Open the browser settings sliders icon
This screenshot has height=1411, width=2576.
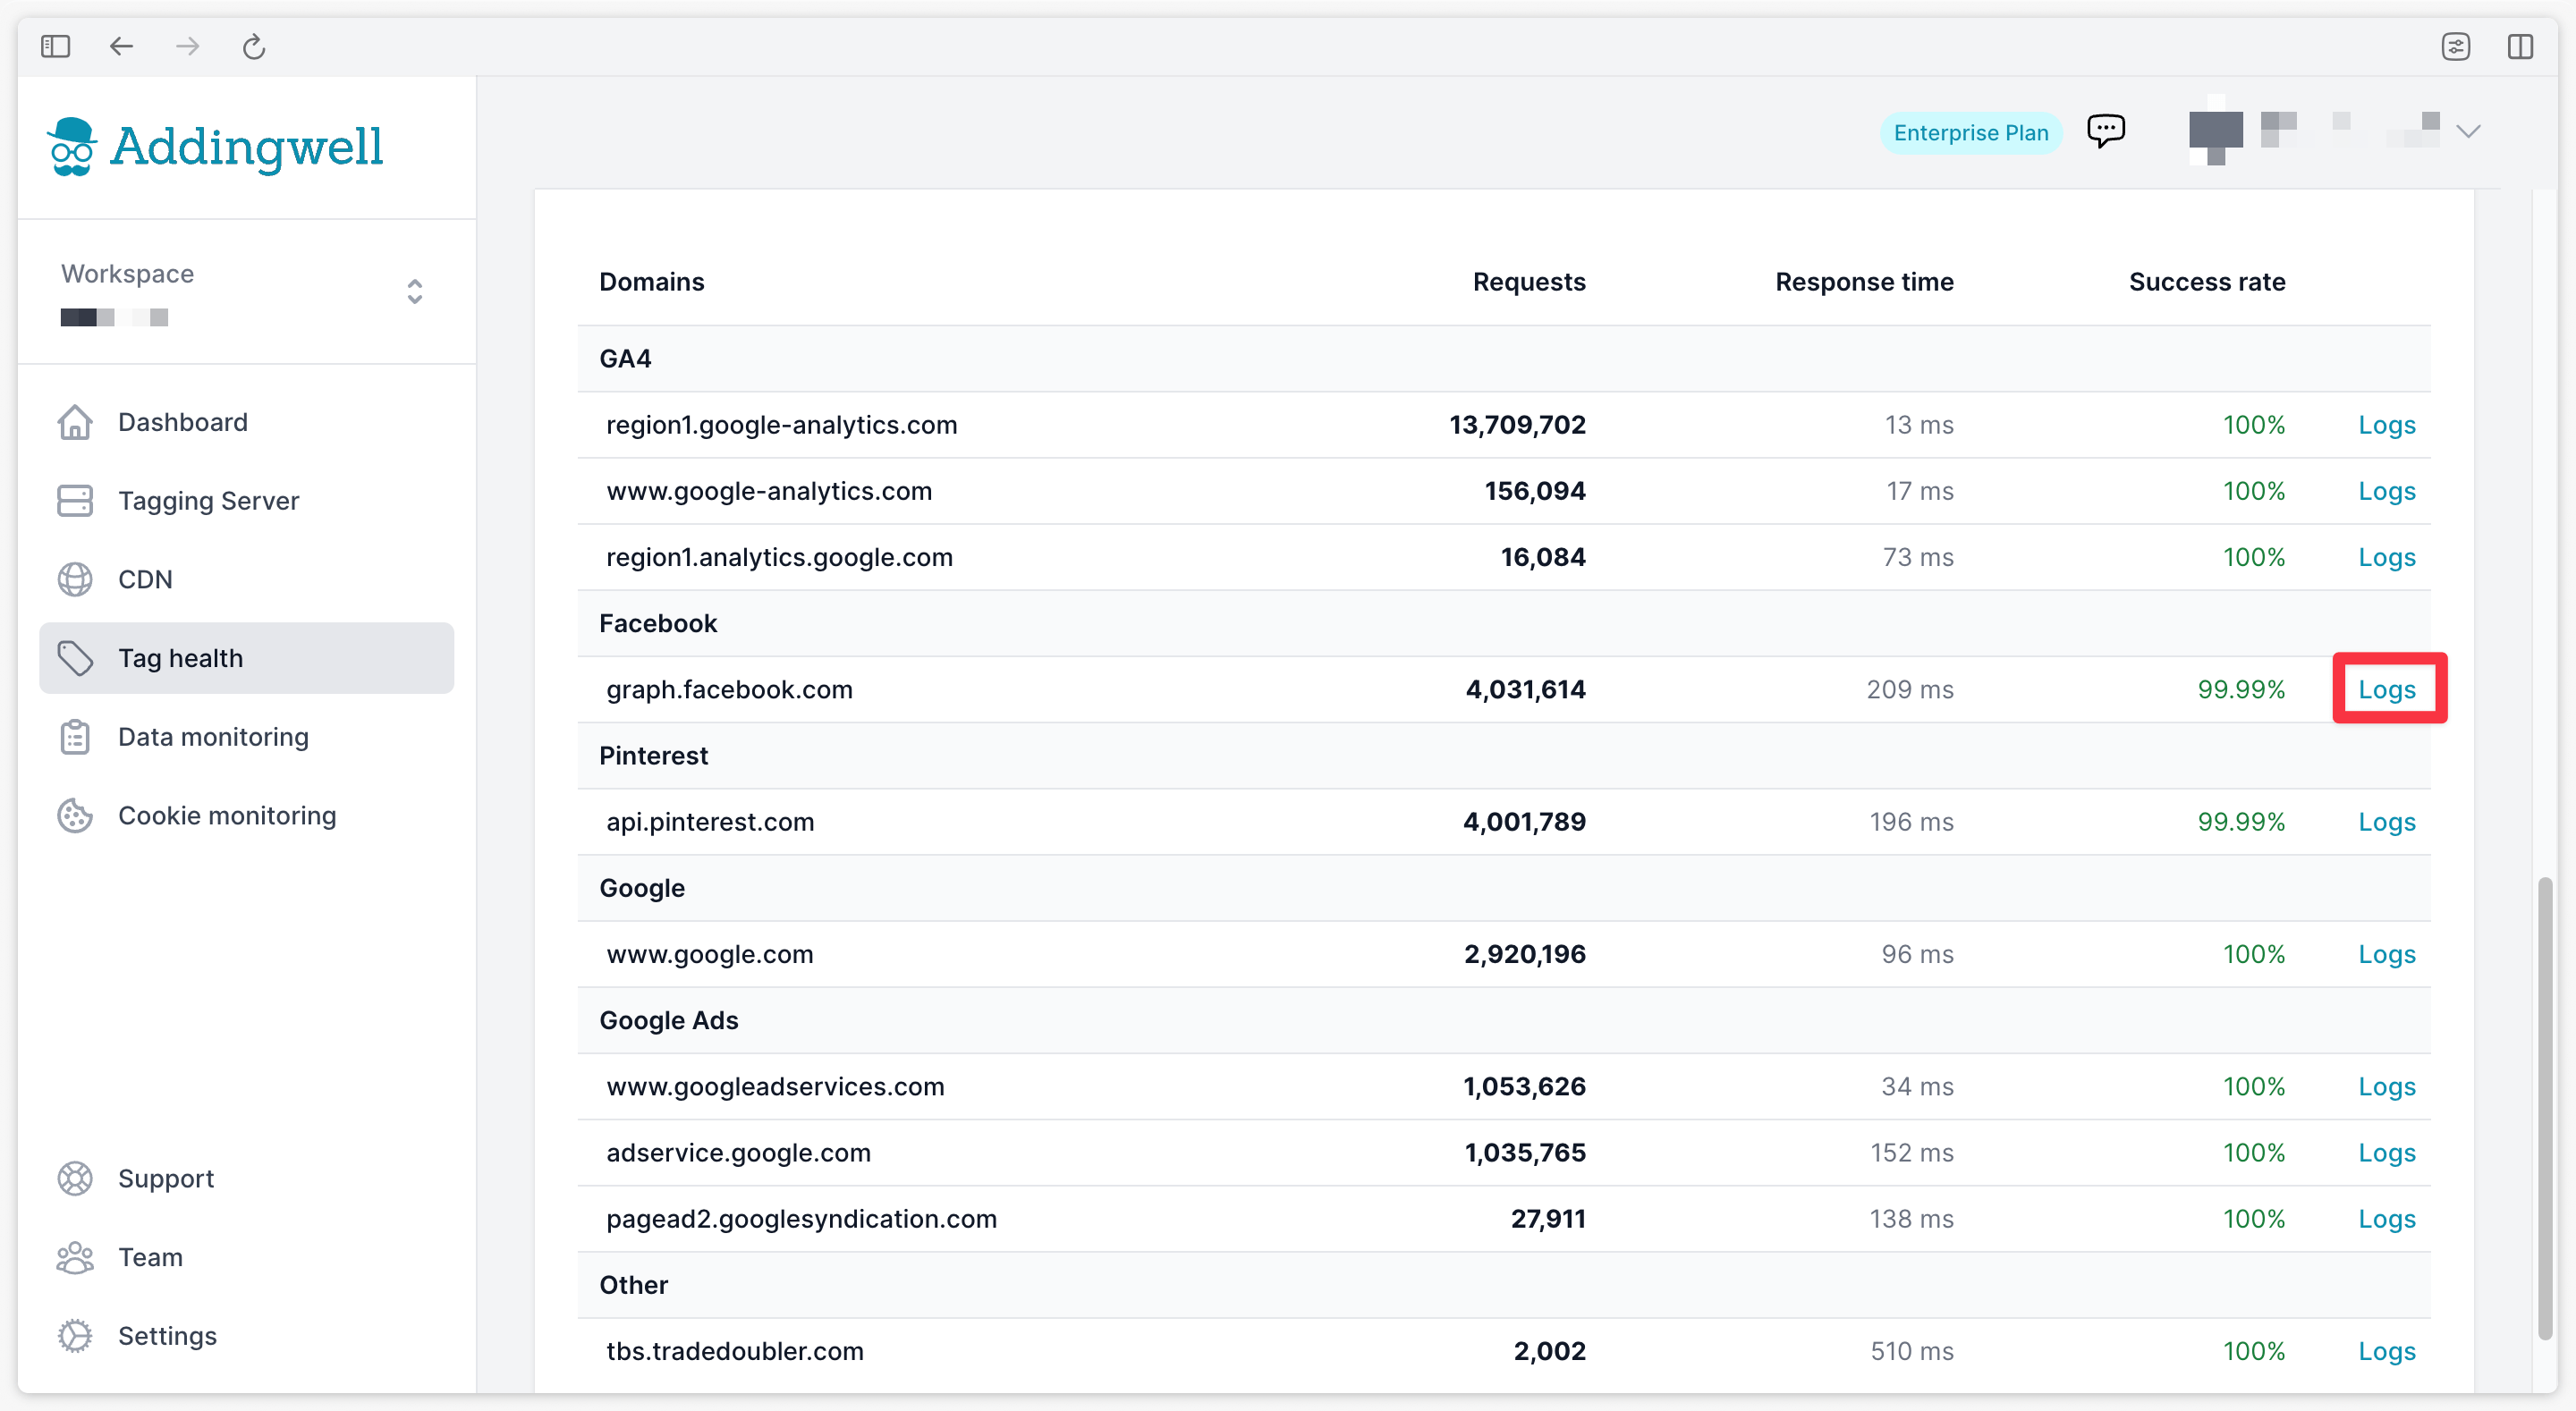[x=2455, y=46]
